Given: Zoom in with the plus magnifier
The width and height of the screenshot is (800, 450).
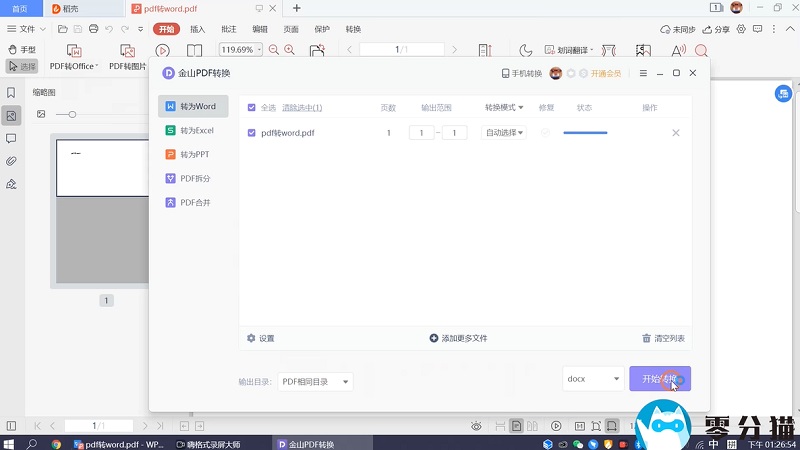Looking at the screenshot, I should [x=289, y=50].
